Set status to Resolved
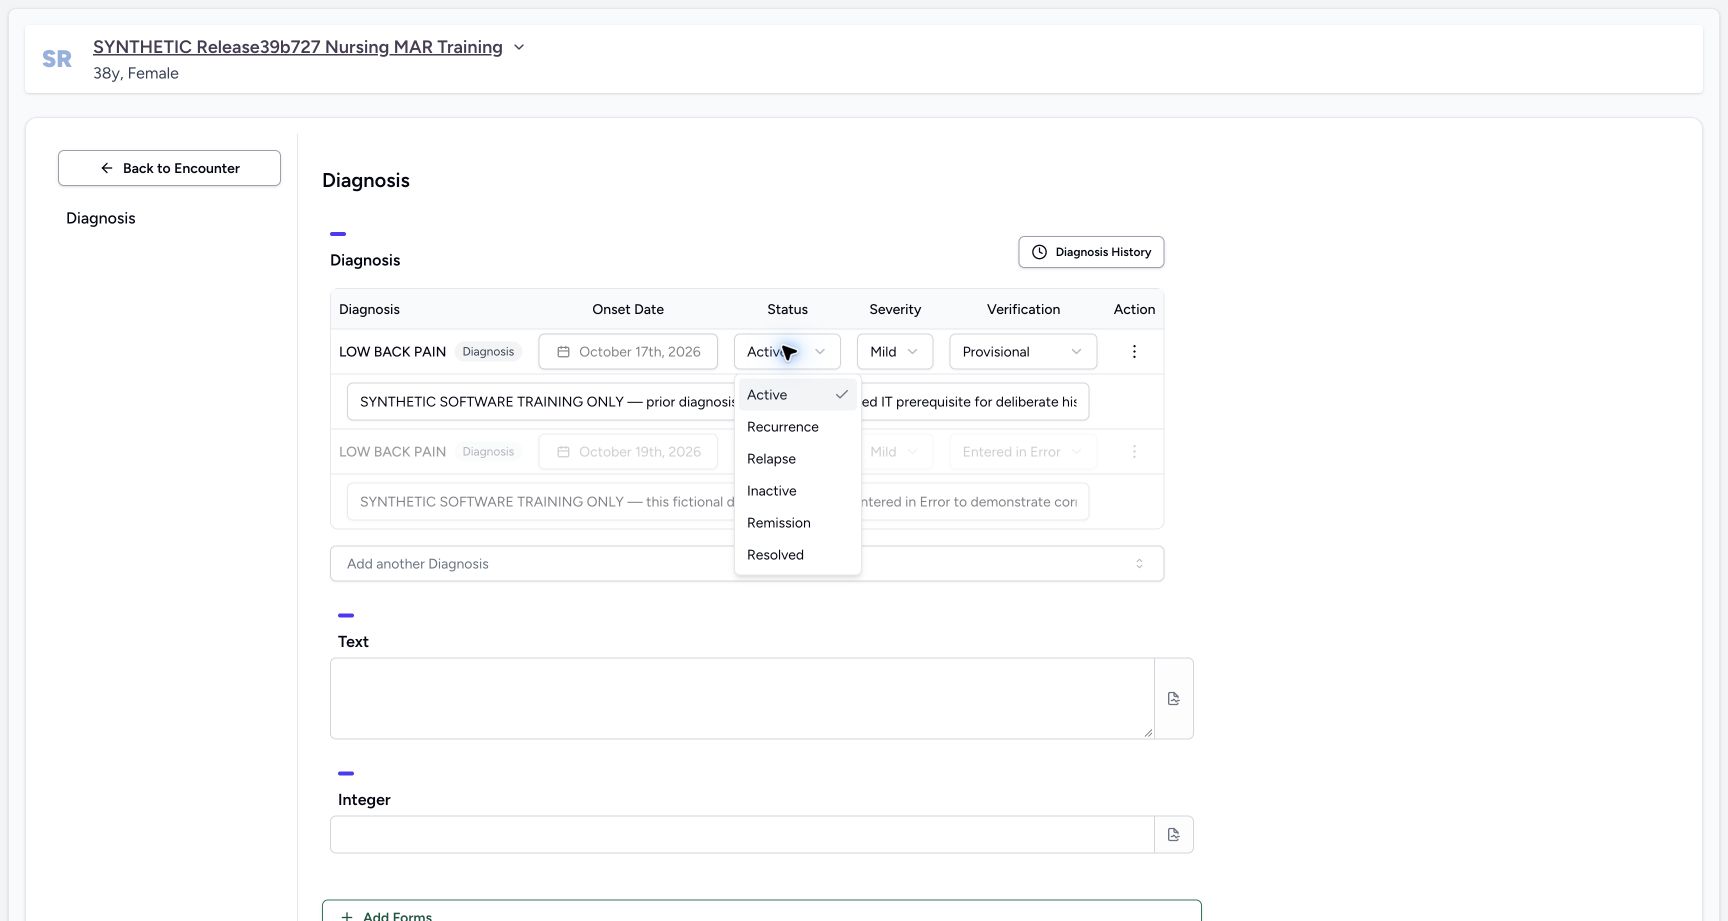The height and width of the screenshot is (921, 1728). (797, 555)
